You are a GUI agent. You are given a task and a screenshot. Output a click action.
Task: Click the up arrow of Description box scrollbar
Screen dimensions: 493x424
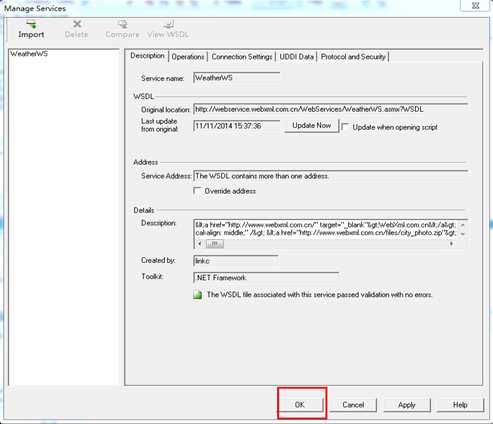click(x=463, y=225)
